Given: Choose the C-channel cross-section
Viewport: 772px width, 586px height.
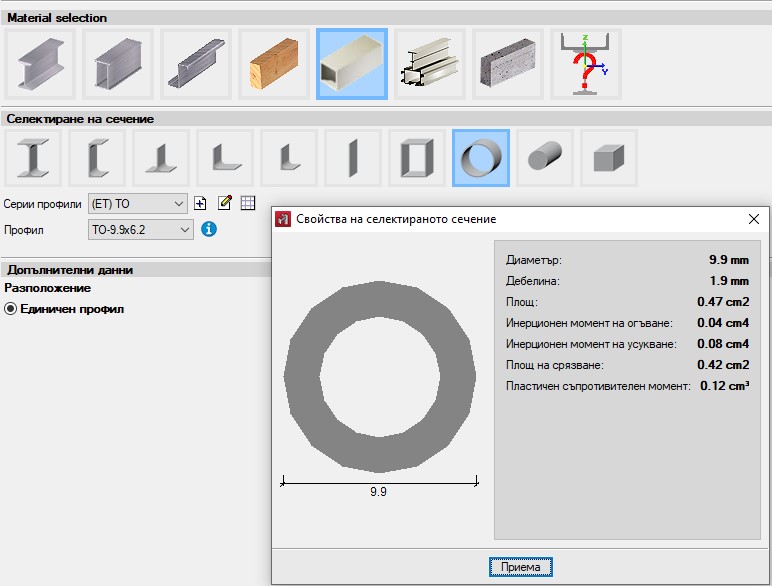Looking at the screenshot, I should (97, 158).
